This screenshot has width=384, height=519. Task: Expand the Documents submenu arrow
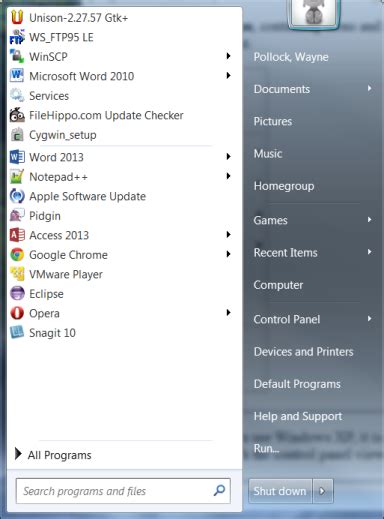369,88
